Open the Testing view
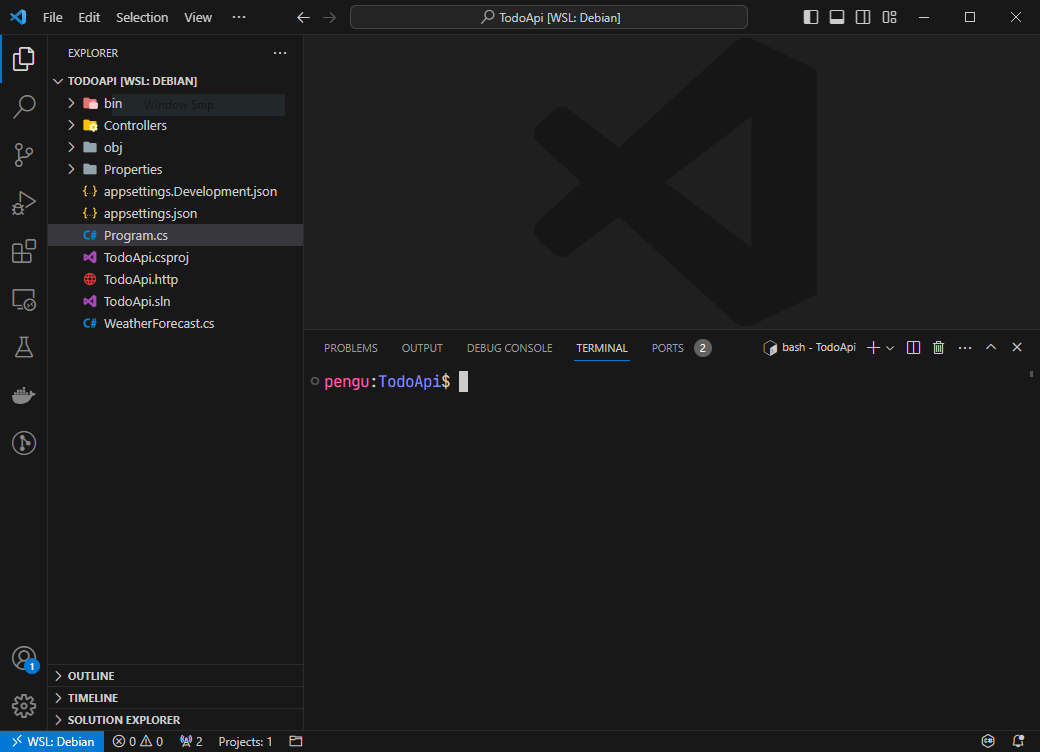Image resolution: width=1040 pixels, height=752 pixels. click(x=24, y=347)
